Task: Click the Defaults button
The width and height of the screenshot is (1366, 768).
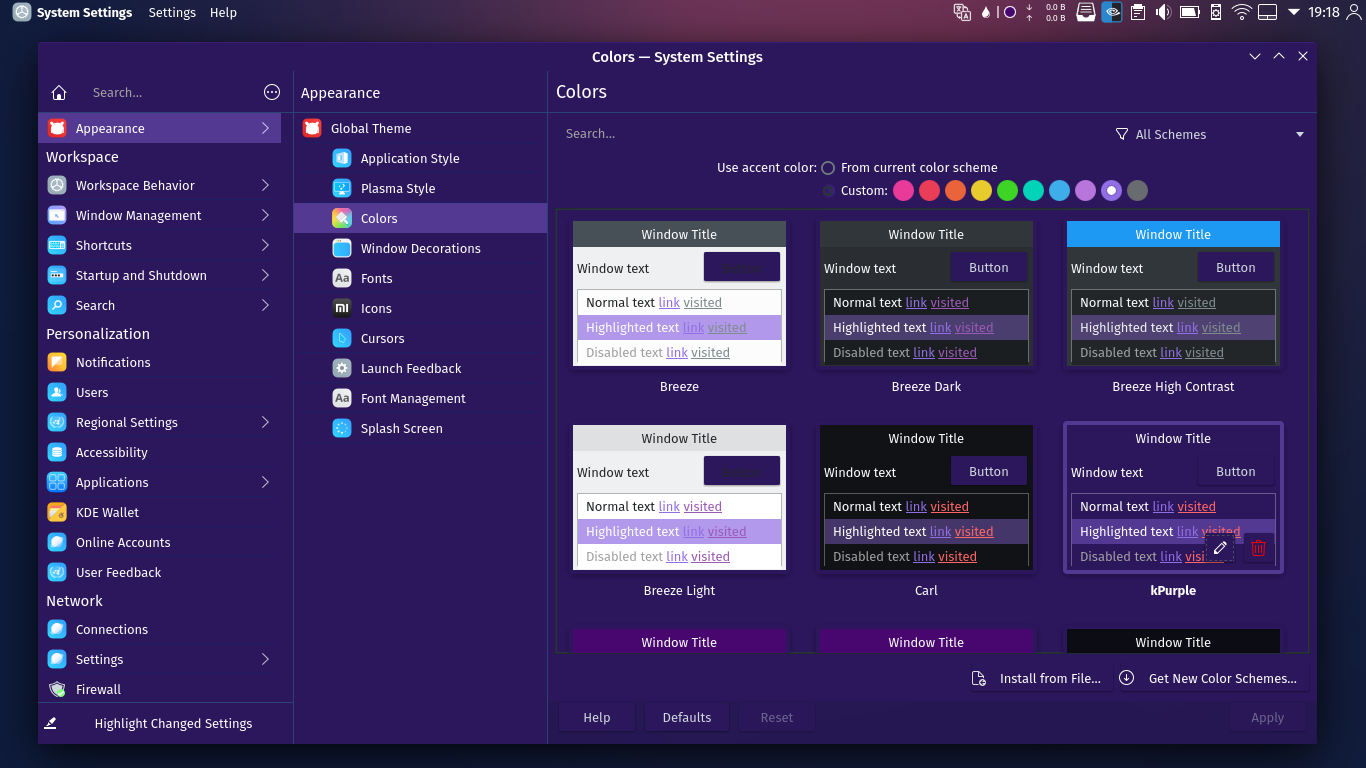Action: pyautogui.click(x=687, y=717)
